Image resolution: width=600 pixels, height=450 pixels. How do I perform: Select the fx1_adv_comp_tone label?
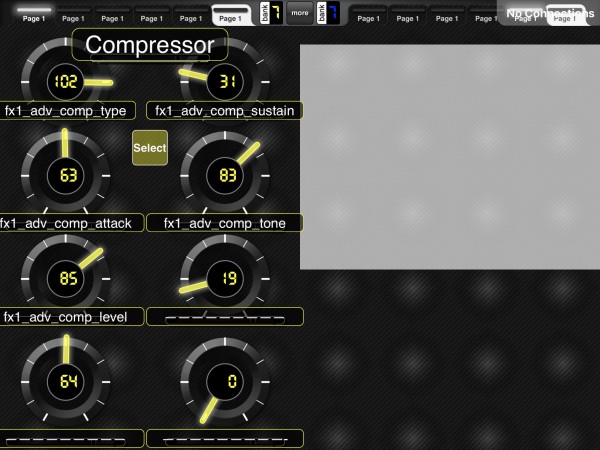(x=225, y=223)
